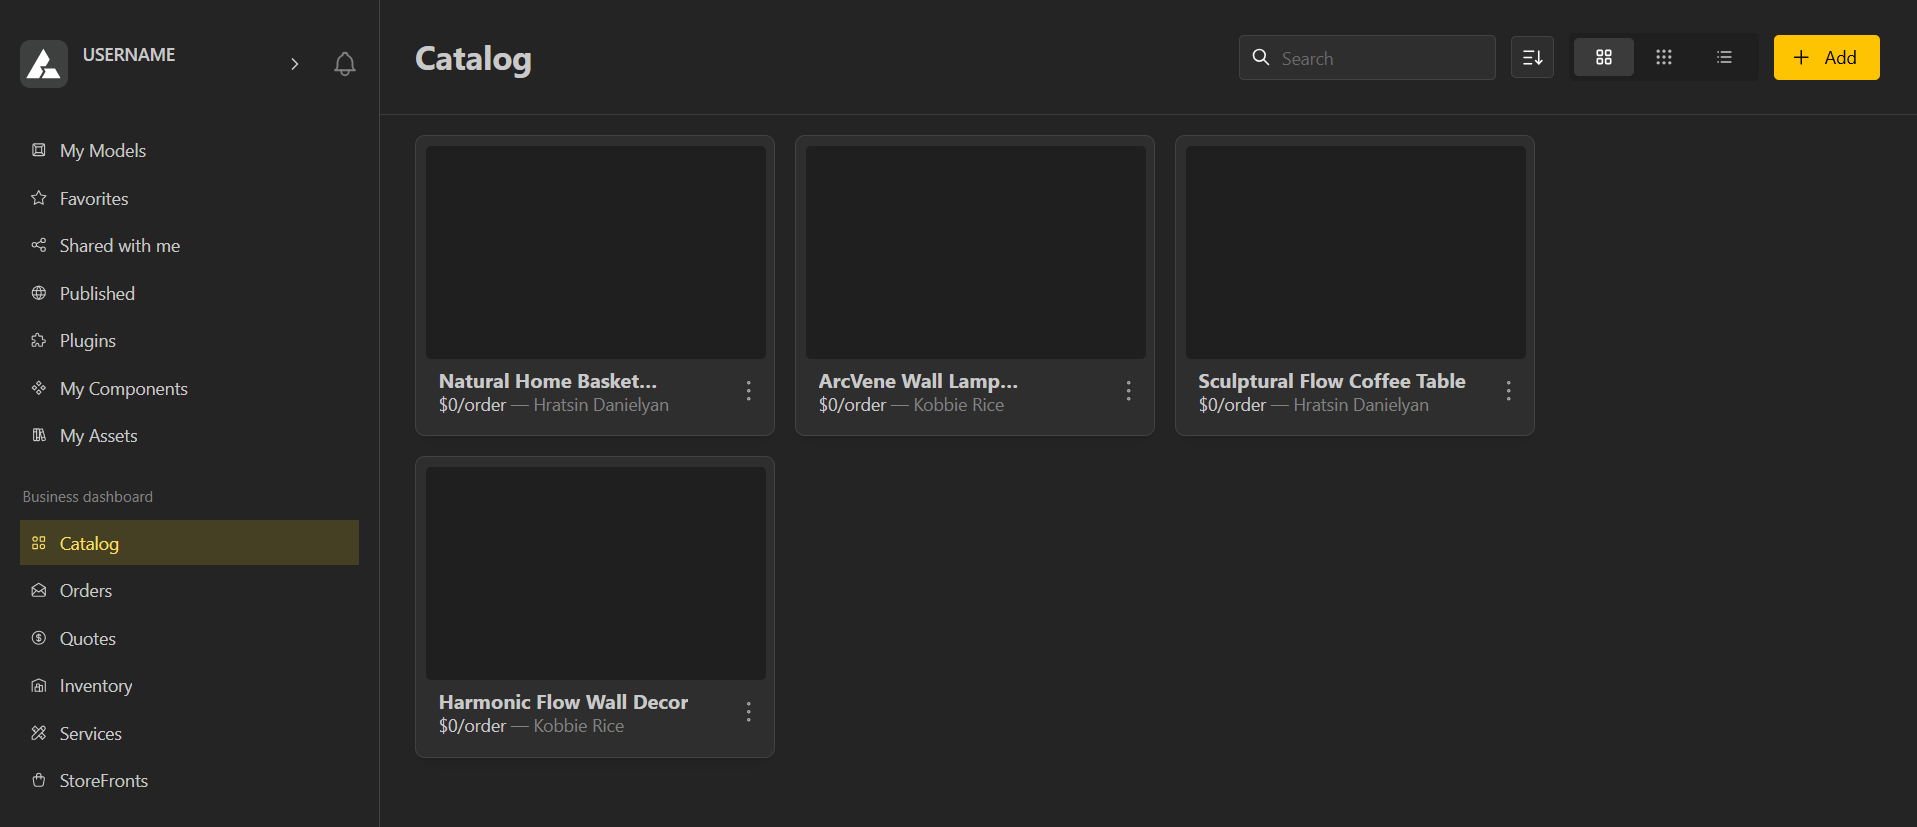Click the app logo icon

(x=44, y=64)
